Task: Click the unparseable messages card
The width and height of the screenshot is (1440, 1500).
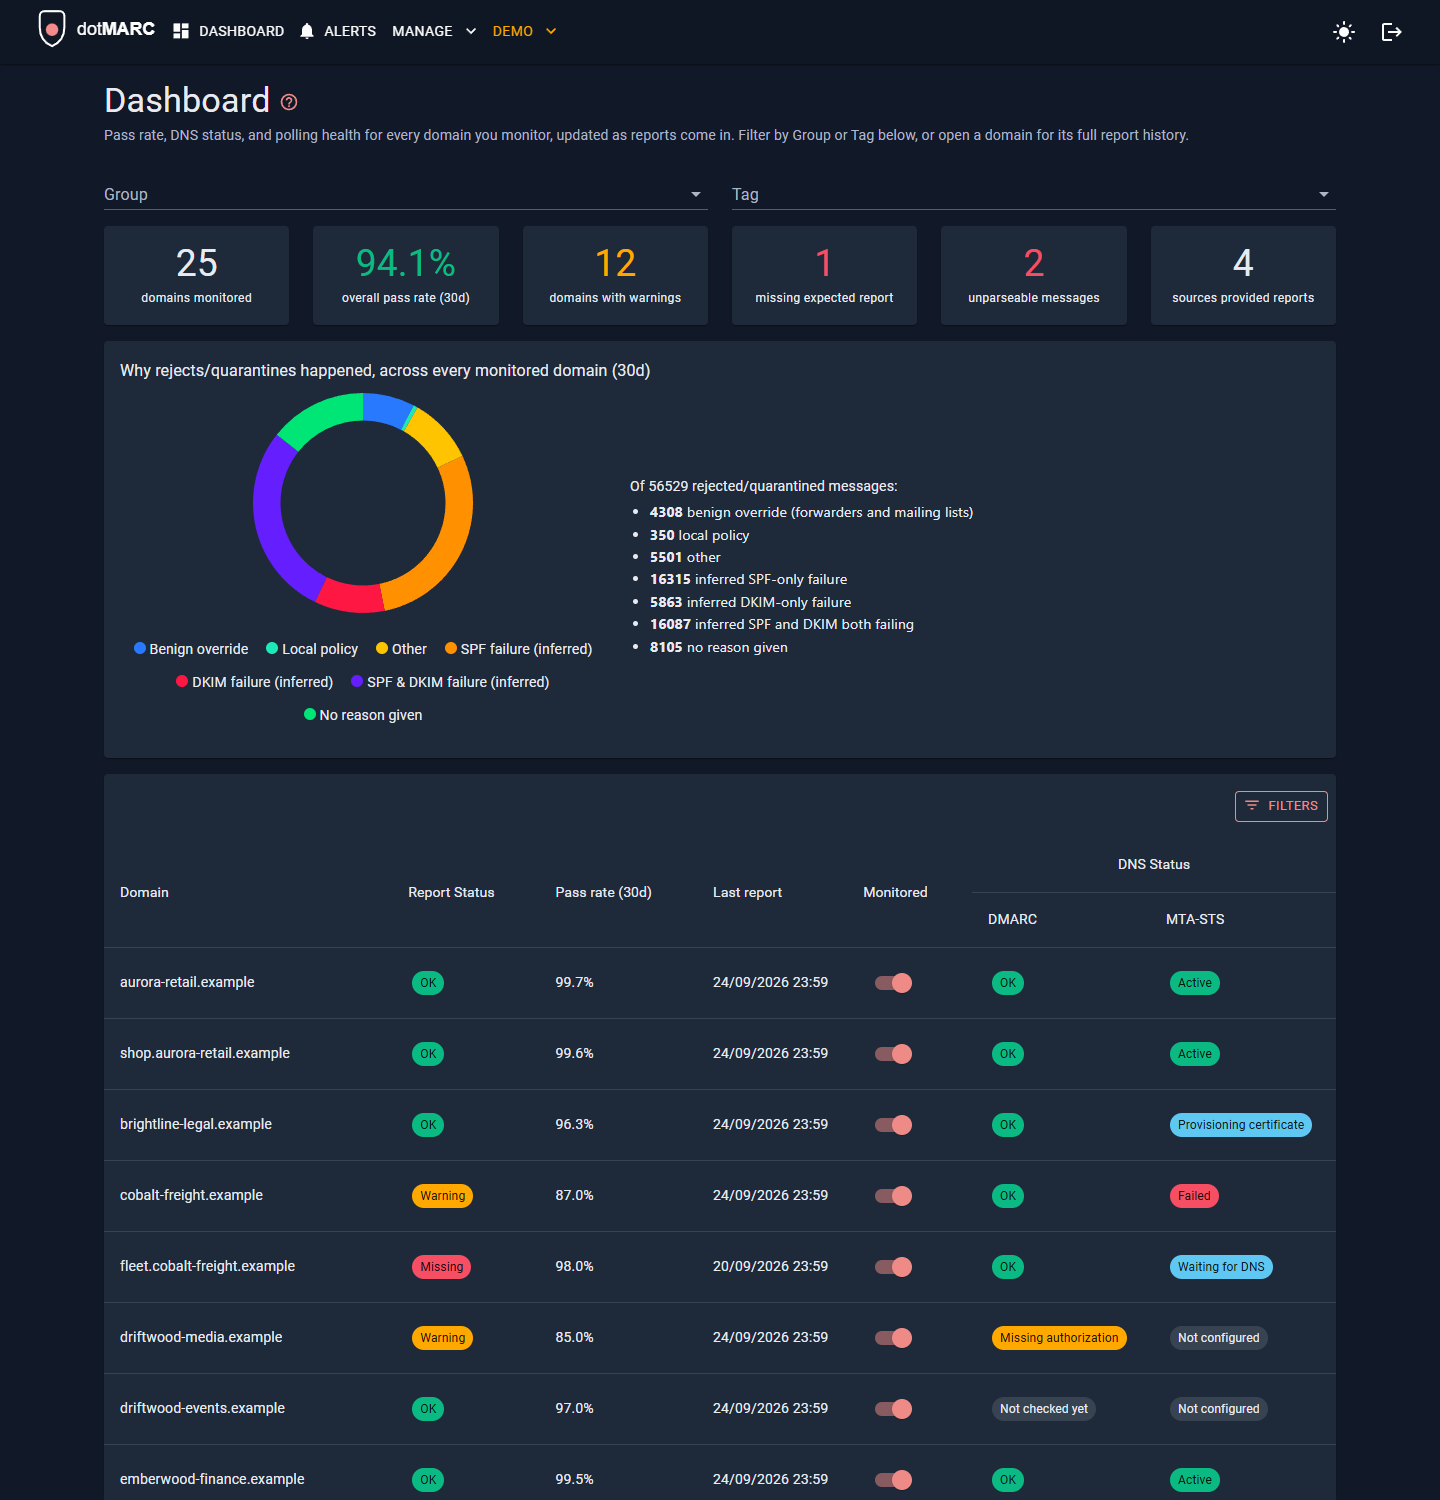Action: 1034,275
